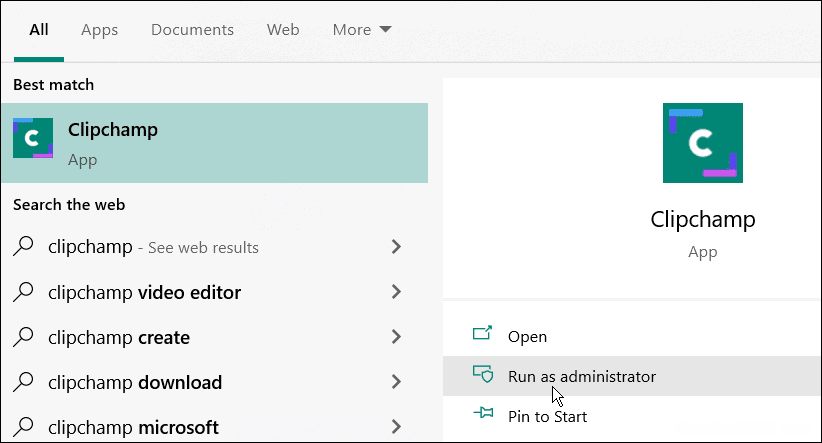Switch to the Apps tab
Viewport: 822px width, 443px height.
(x=100, y=30)
